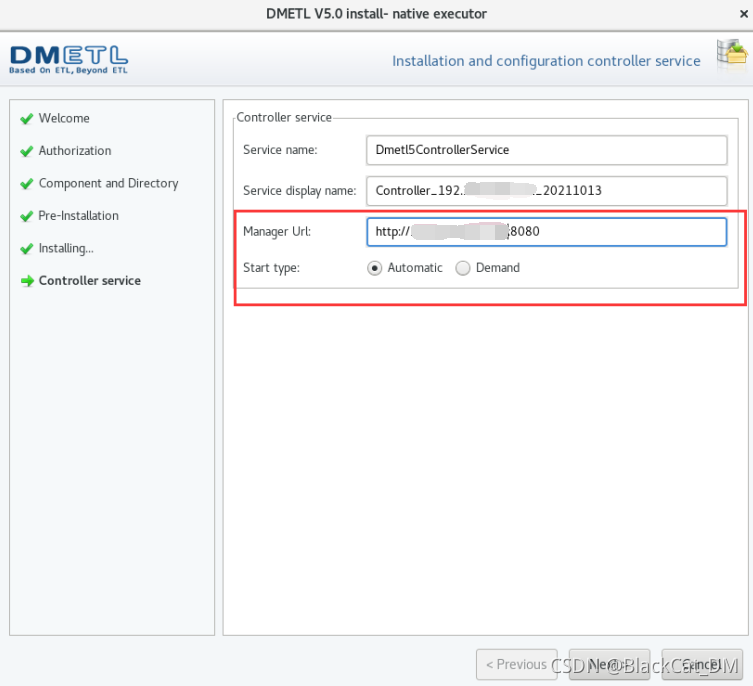Click the checkmark beside Installing...
Screen dimensions: 753x686
(x=27, y=248)
